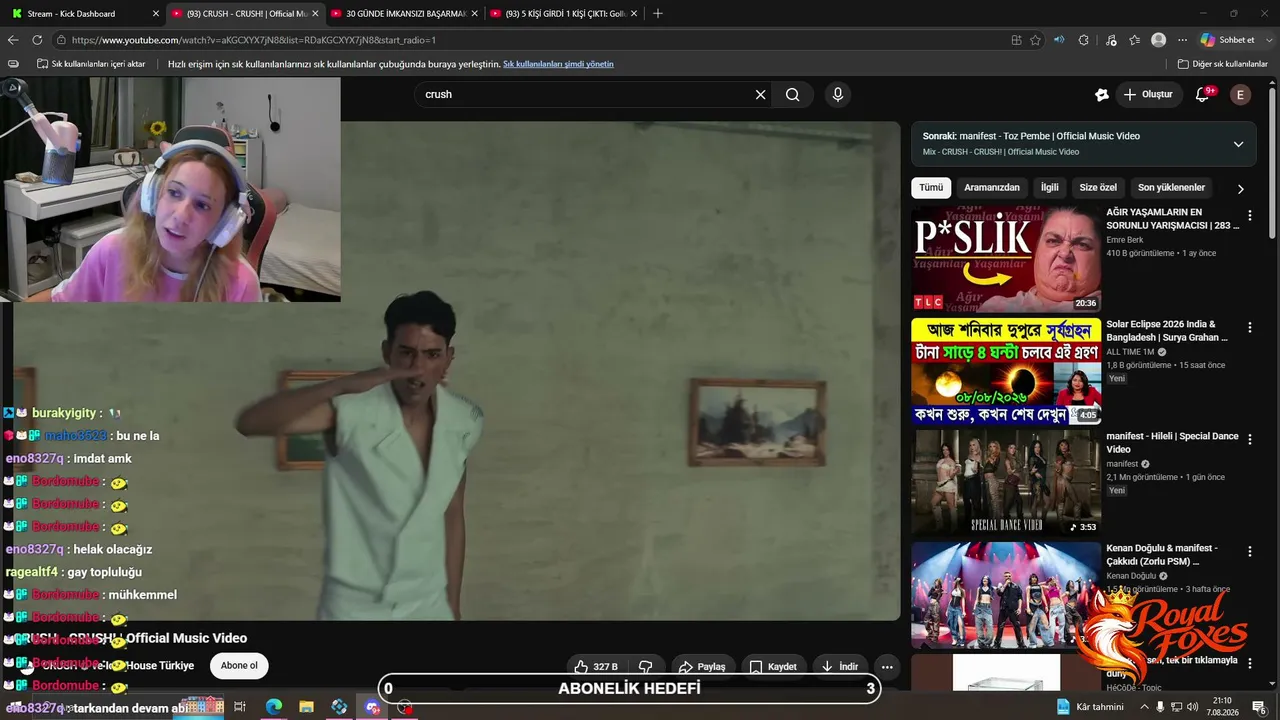Open the 'Kâr tahmini' taskbar widget
This screenshot has width=1280, height=720.
pos(1090,707)
